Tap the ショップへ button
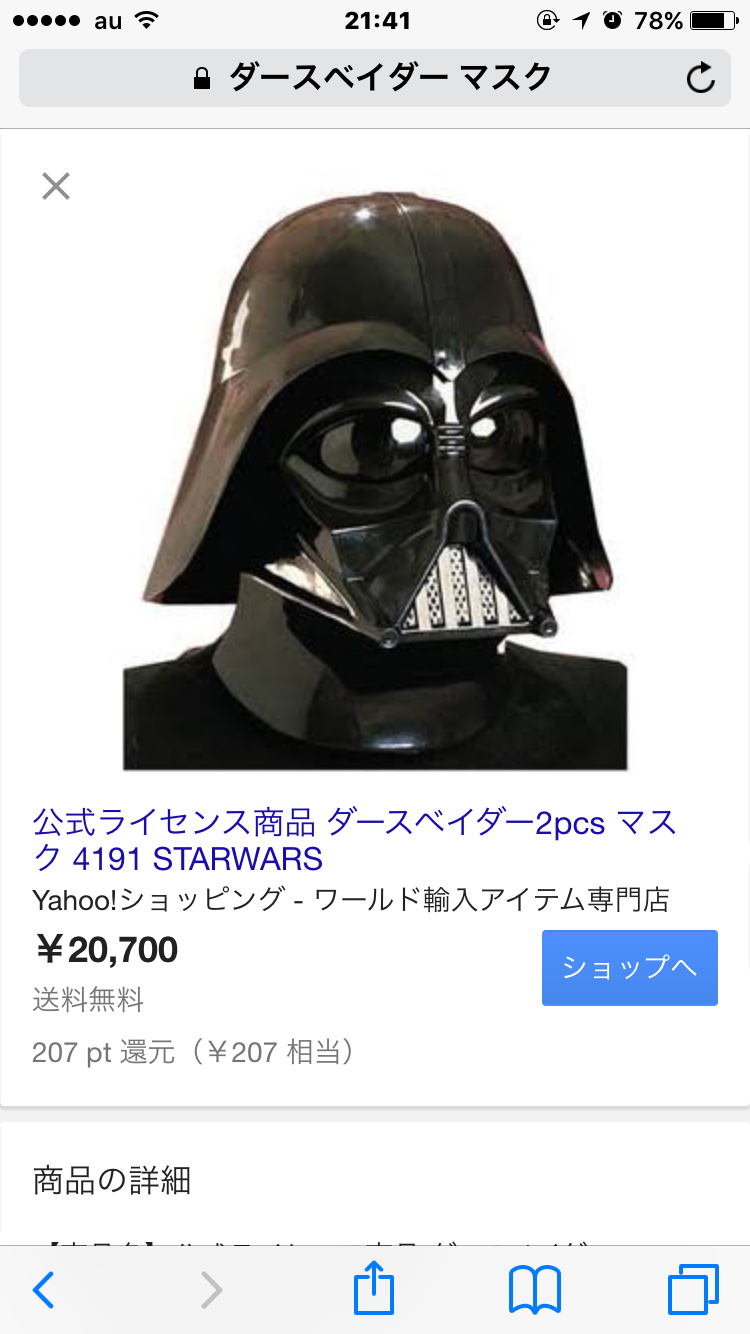 (x=630, y=967)
